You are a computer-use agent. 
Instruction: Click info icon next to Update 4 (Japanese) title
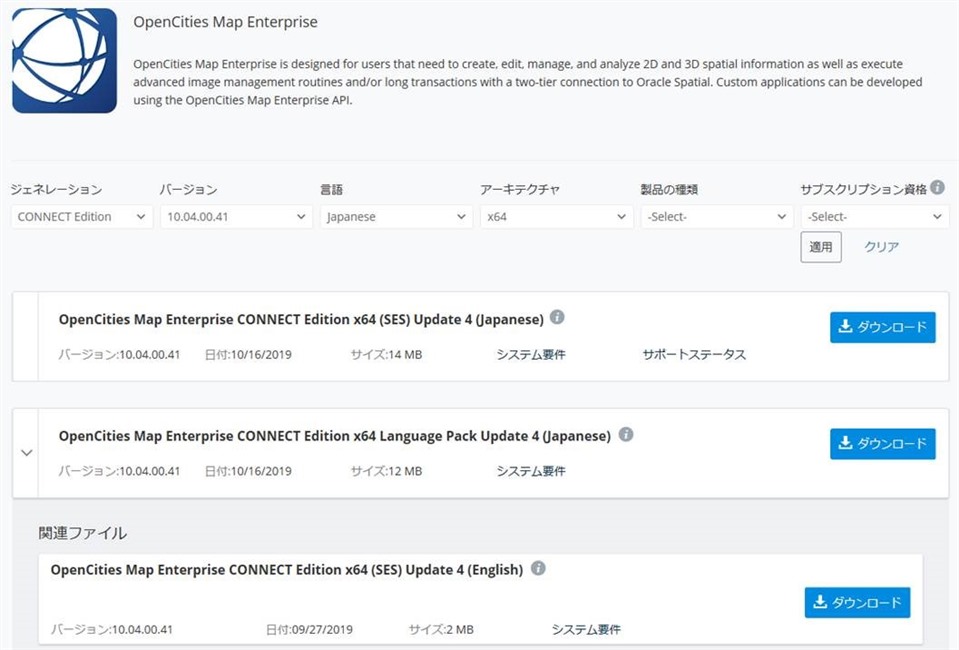click(x=558, y=318)
